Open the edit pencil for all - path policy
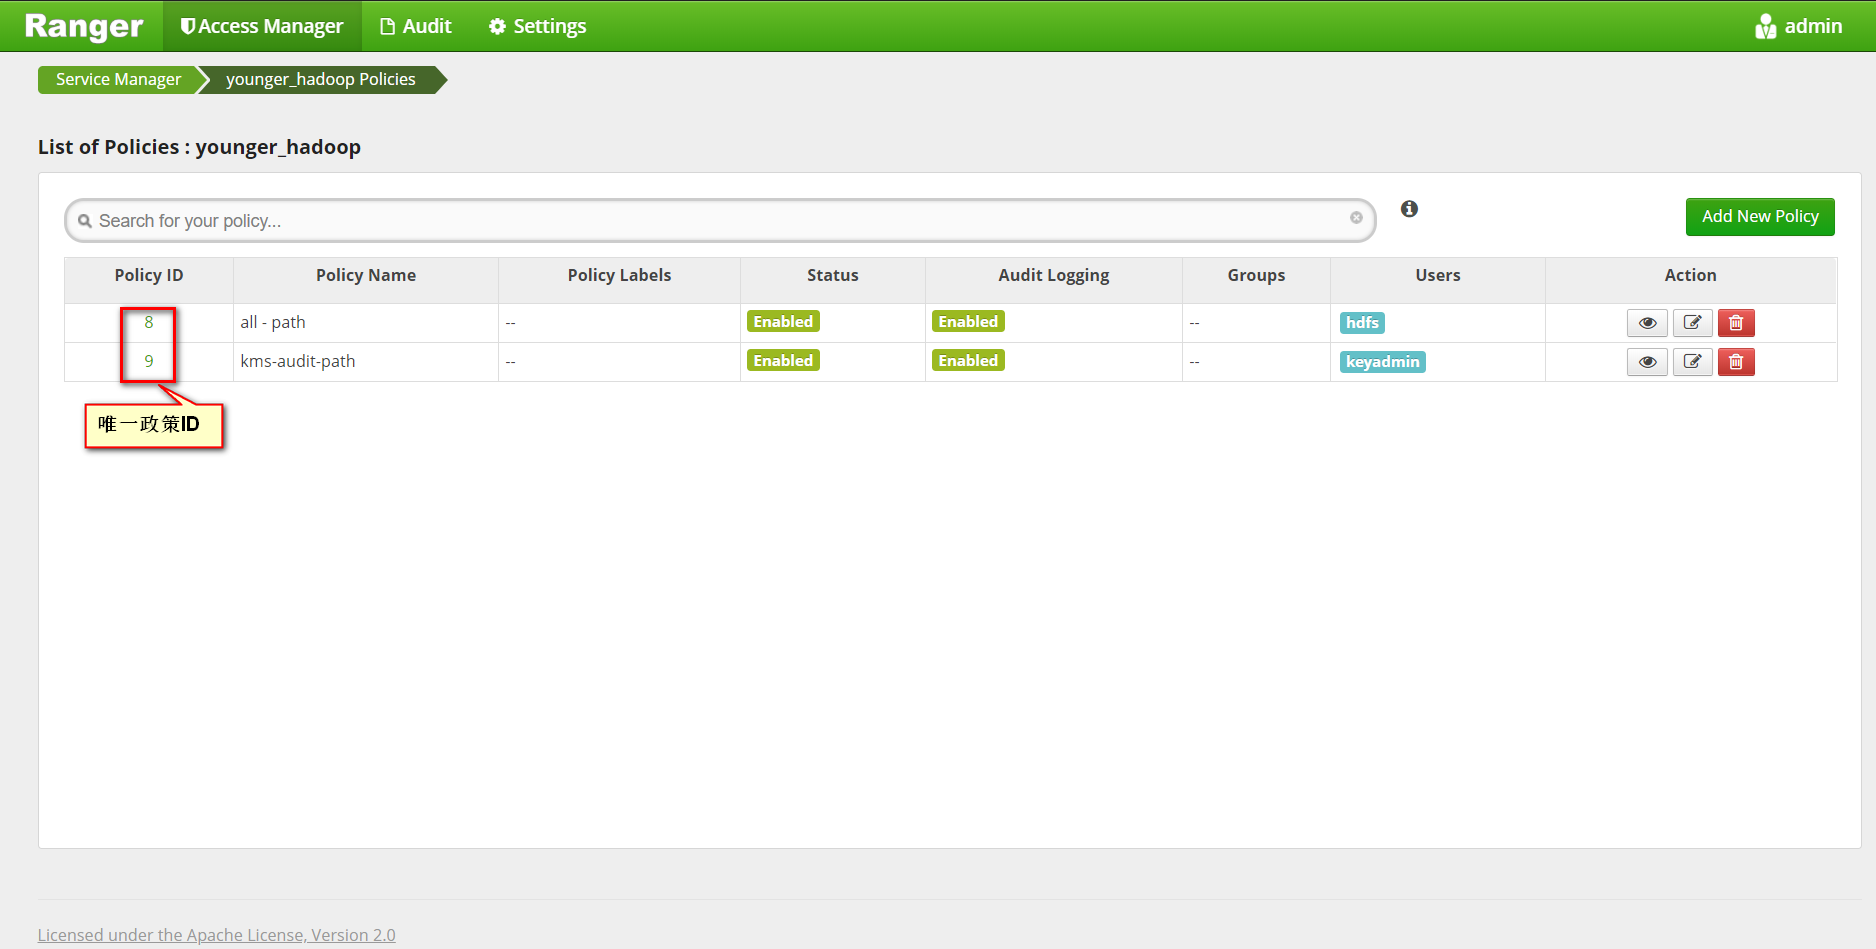The image size is (1876, 949). (x=1692, y=322)
